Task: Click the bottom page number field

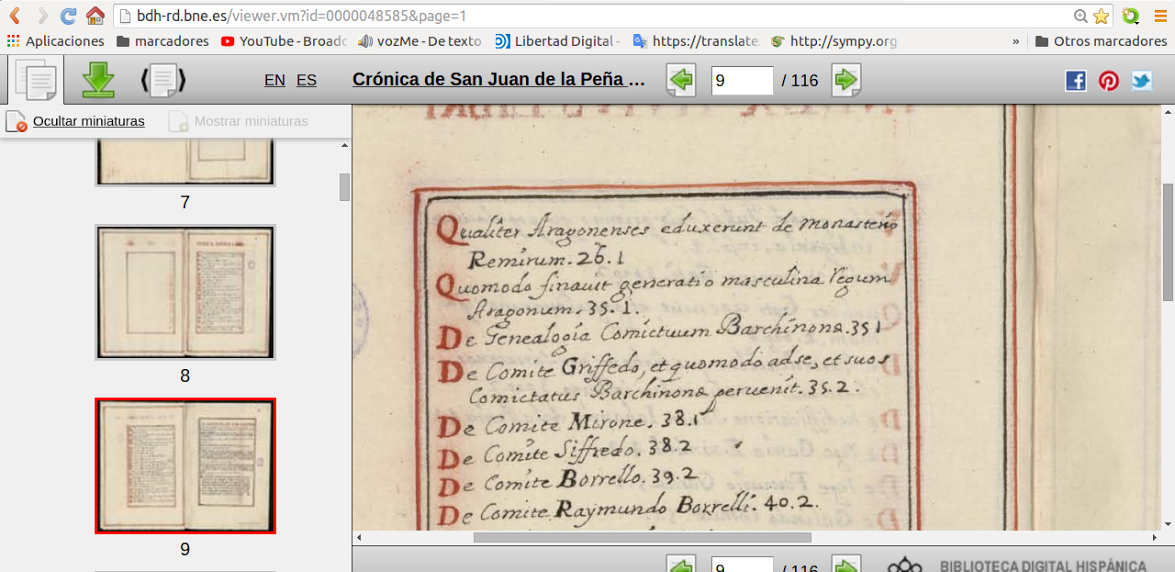Action: 742,565
